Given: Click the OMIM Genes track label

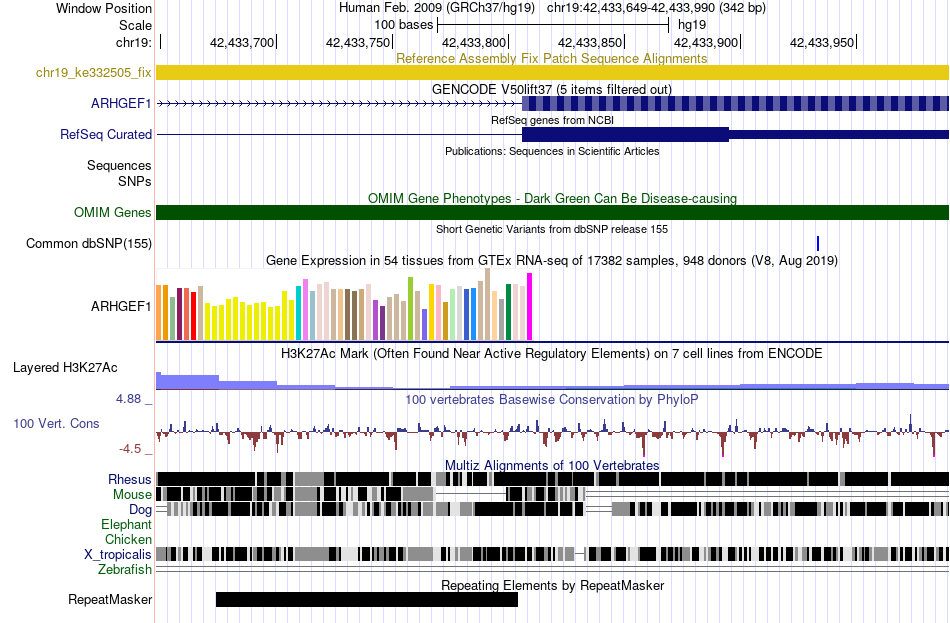Looking at the screenshot, I should tap(113, 213).
